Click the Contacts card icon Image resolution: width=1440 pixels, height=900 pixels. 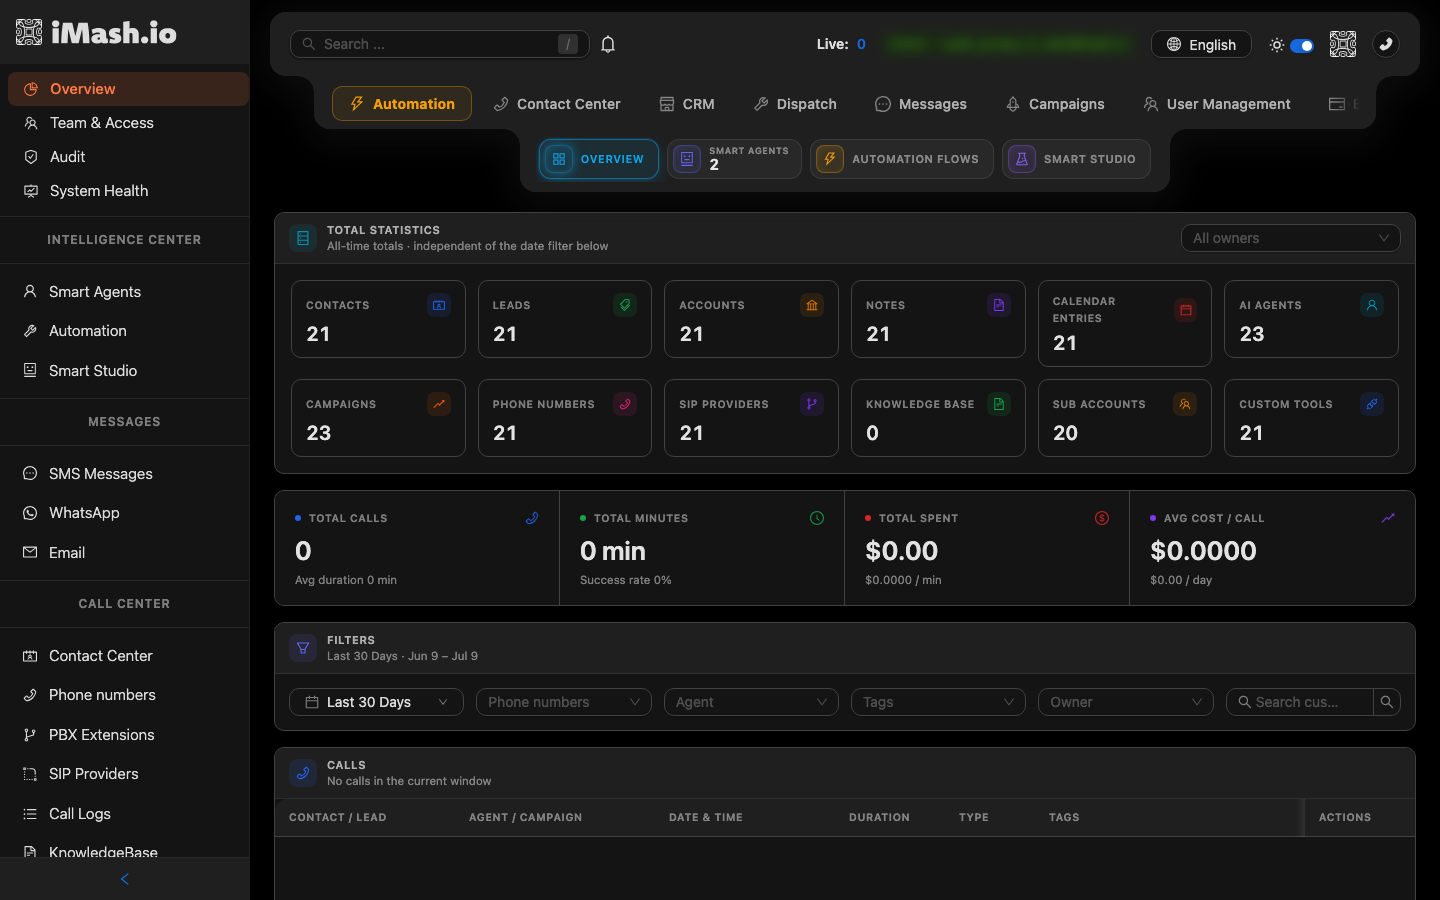(439, 305)
